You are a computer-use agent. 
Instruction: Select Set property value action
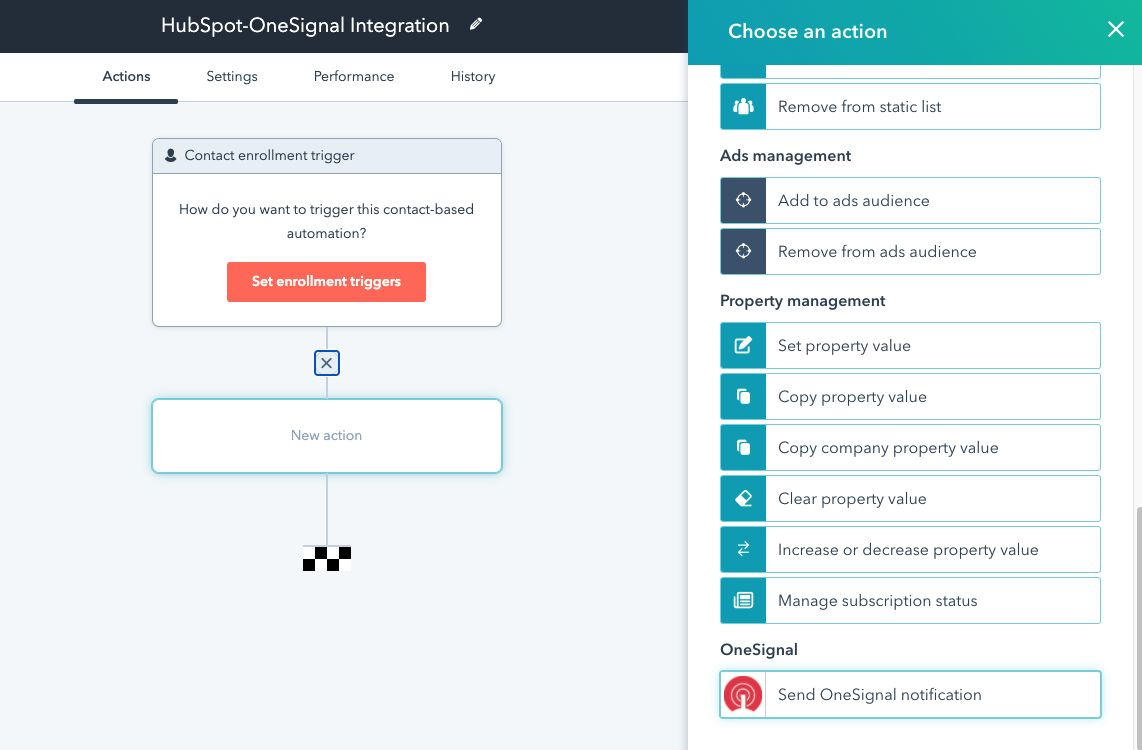click(x=910, y=345)
